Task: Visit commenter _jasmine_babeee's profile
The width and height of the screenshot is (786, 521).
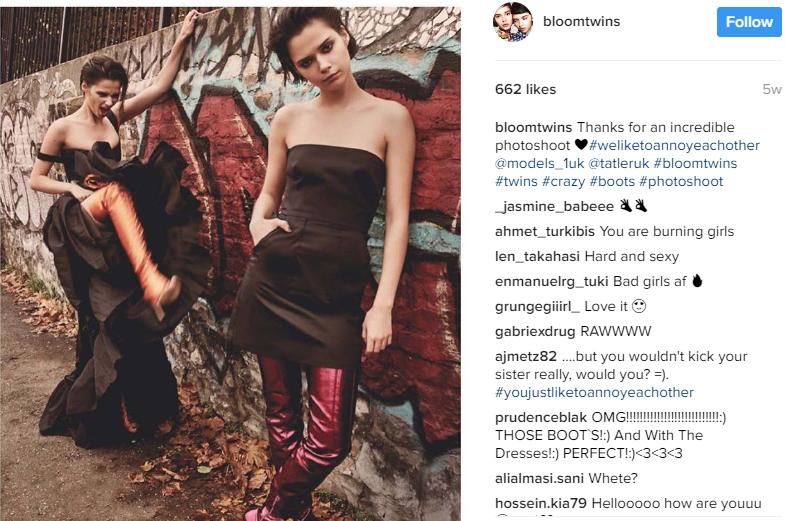Action: tap(554, 207)
